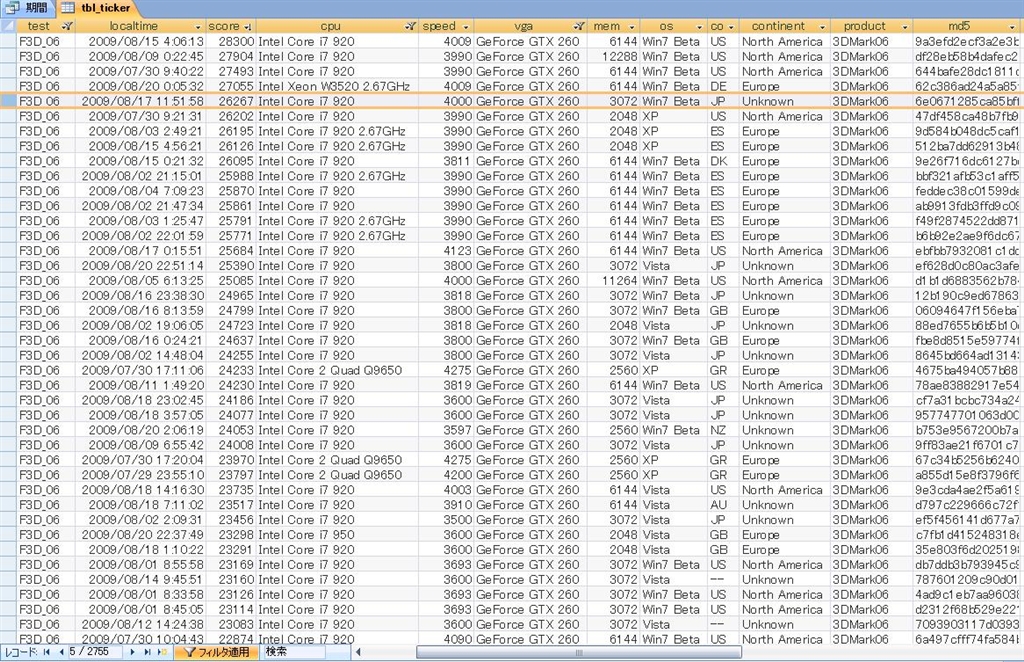
Task: Go to previous record in navigation bar
Action: click(x=61, y=652)
